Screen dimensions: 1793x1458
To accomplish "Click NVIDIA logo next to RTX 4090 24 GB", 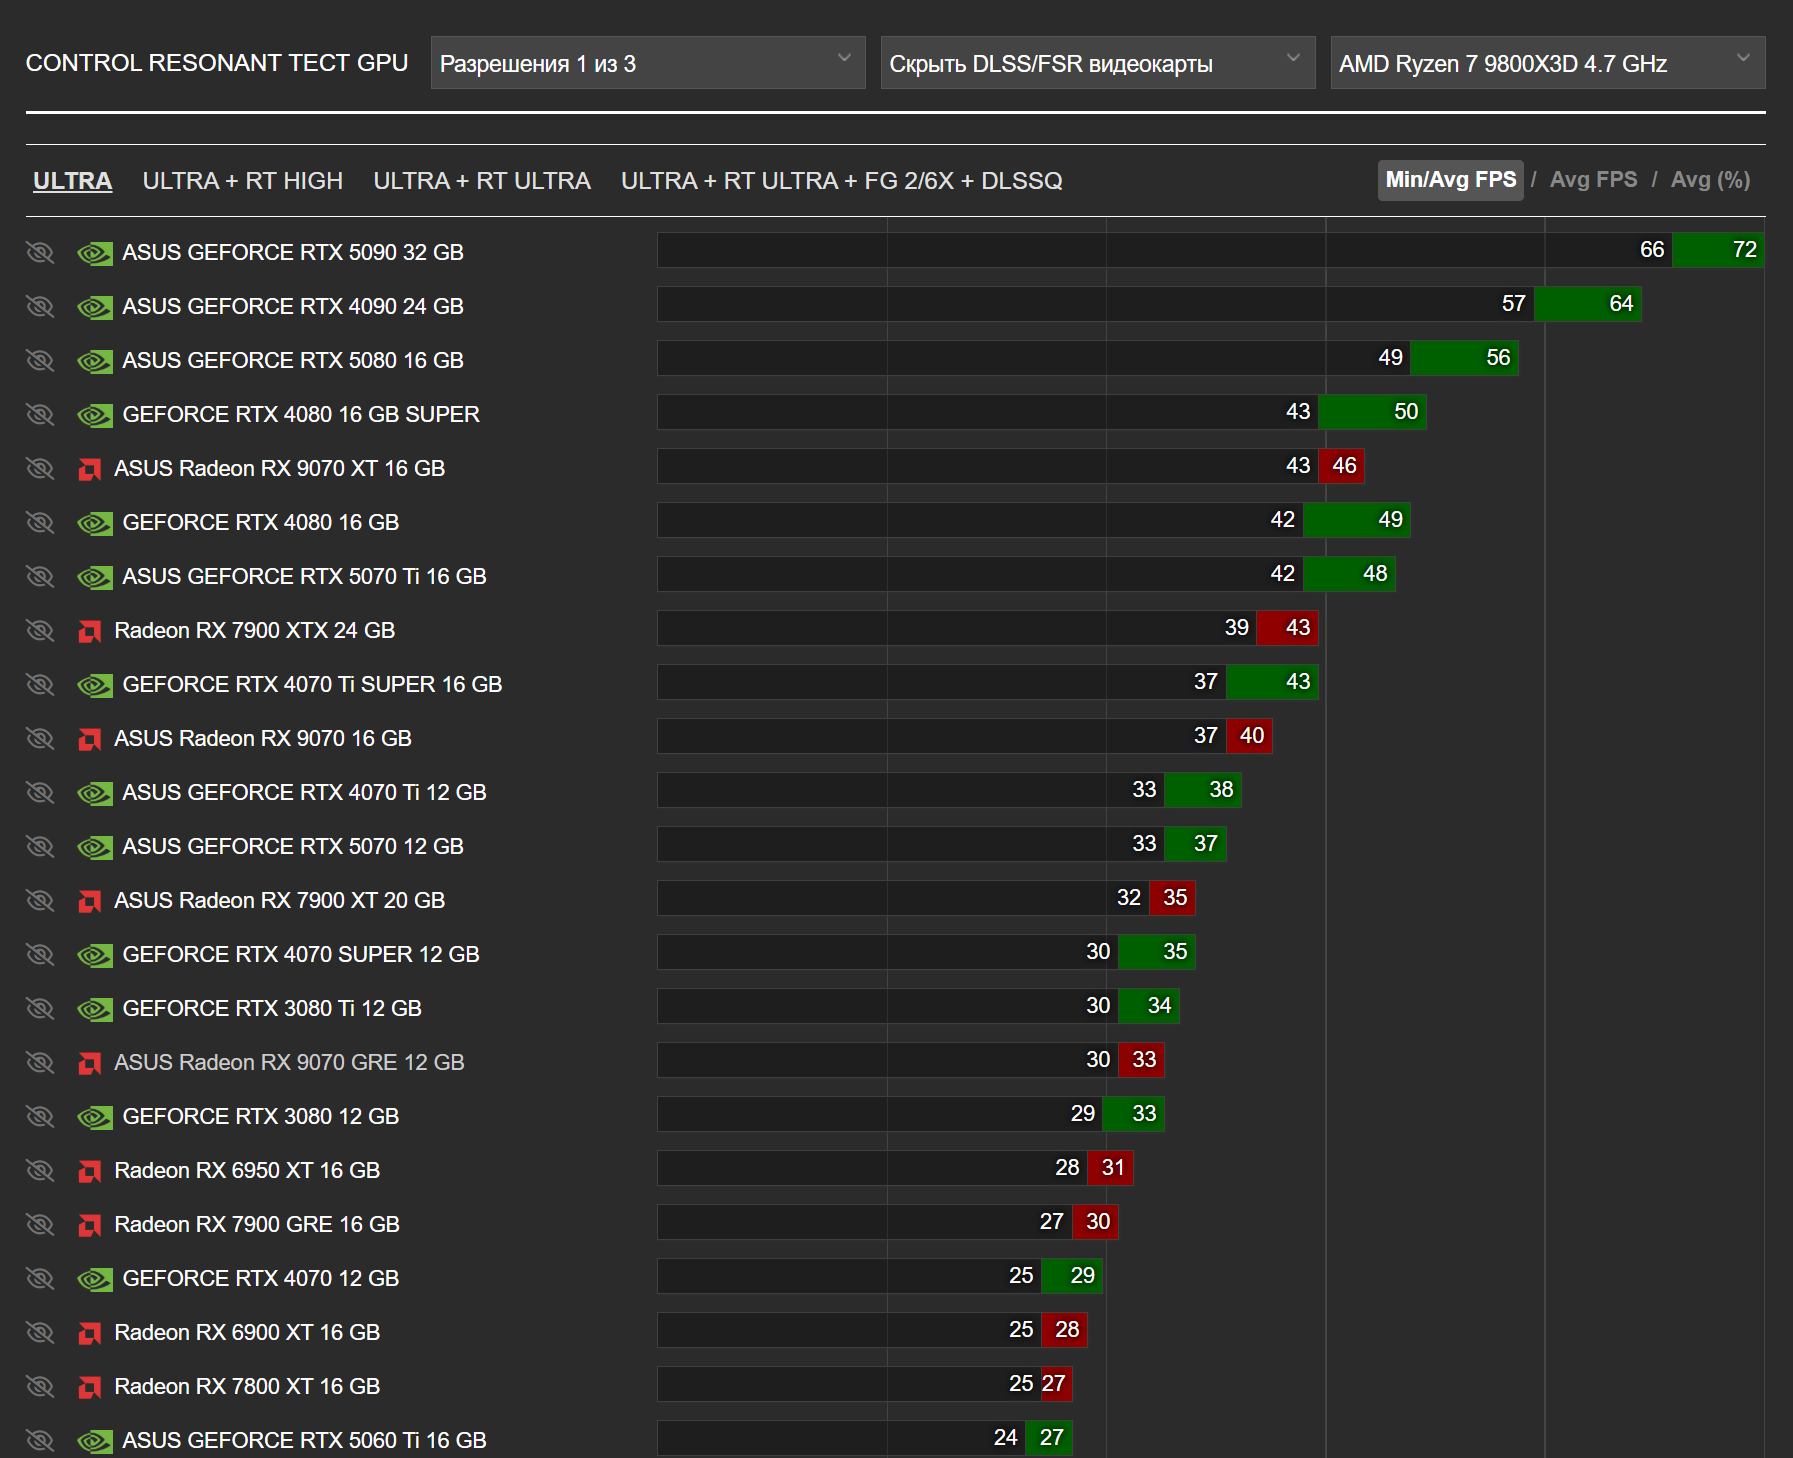I will [95, 307].
